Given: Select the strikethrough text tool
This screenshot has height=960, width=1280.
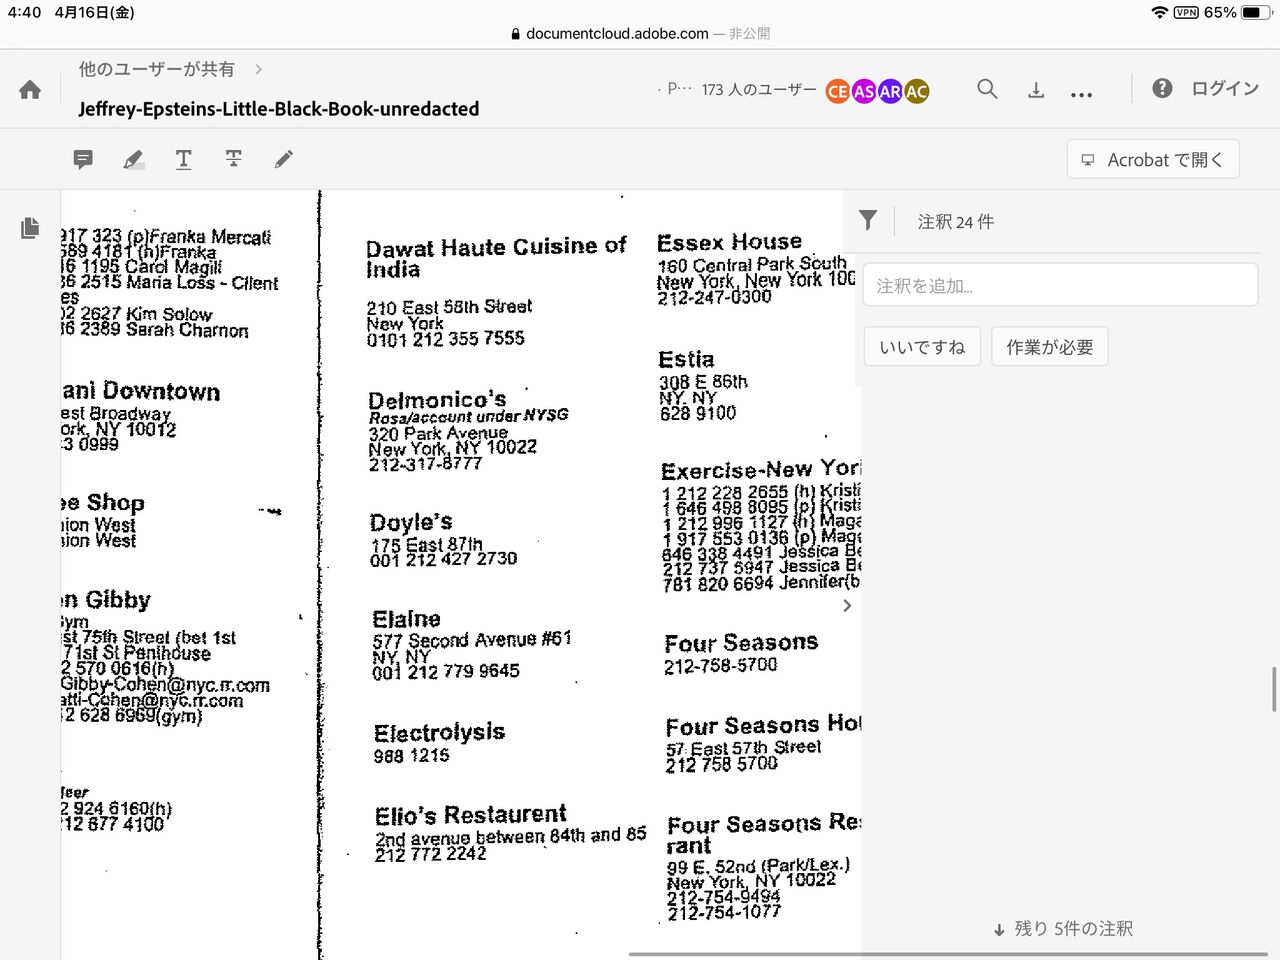Looking at the screenshot, I should [x=233, y=158].
